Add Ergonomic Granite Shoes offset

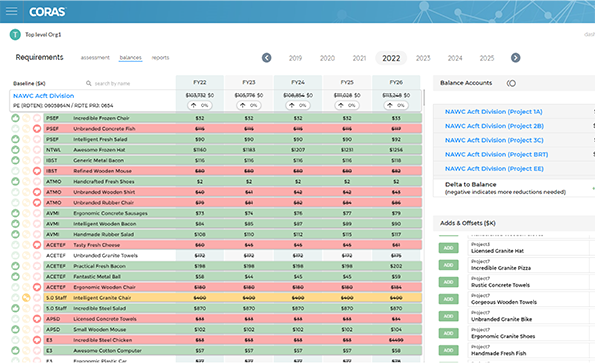(449, 333)
